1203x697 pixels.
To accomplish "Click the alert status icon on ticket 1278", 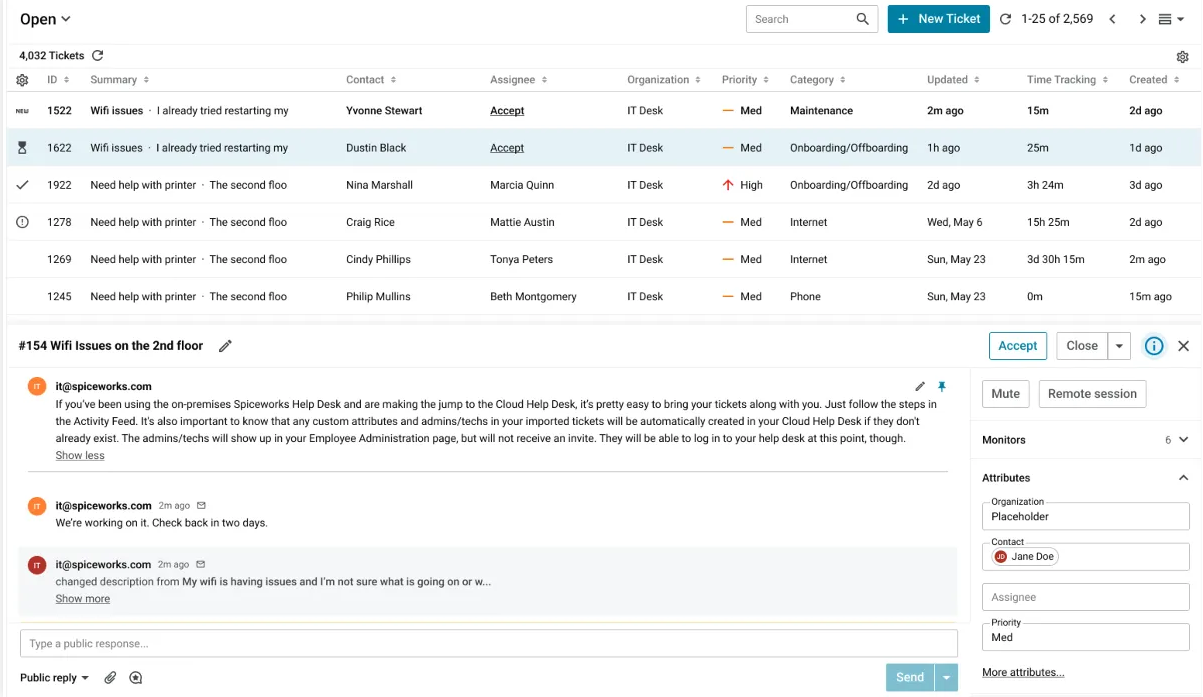I will (x=22, y=222).
